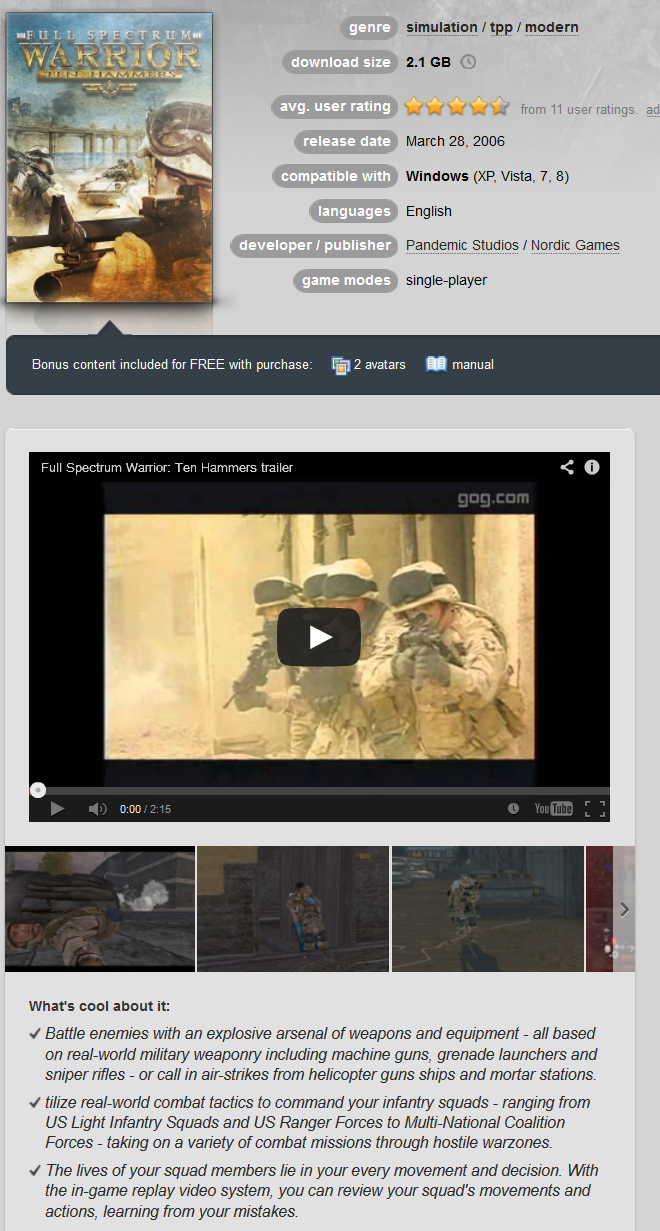The image size is (660, 1231).
Task: Click the What's cool about it heading
Action: pos(99,1006)
